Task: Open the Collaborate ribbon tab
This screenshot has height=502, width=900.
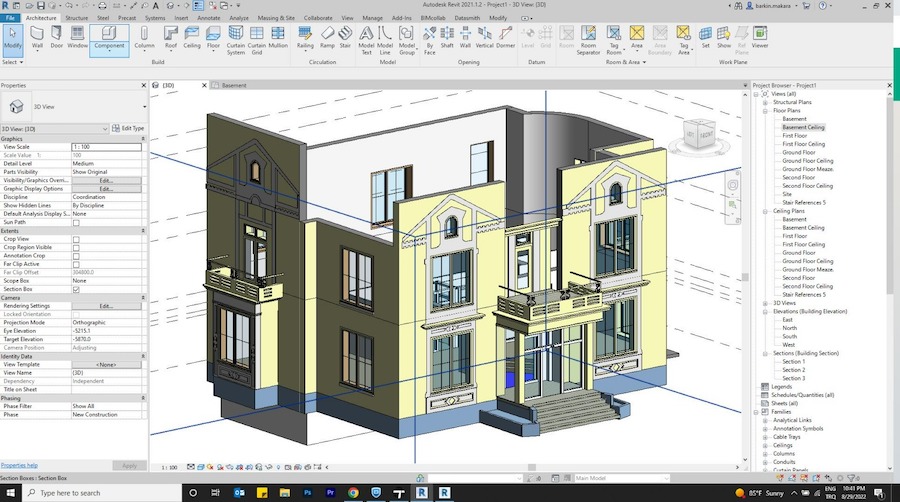Action: tap(318, 18)
